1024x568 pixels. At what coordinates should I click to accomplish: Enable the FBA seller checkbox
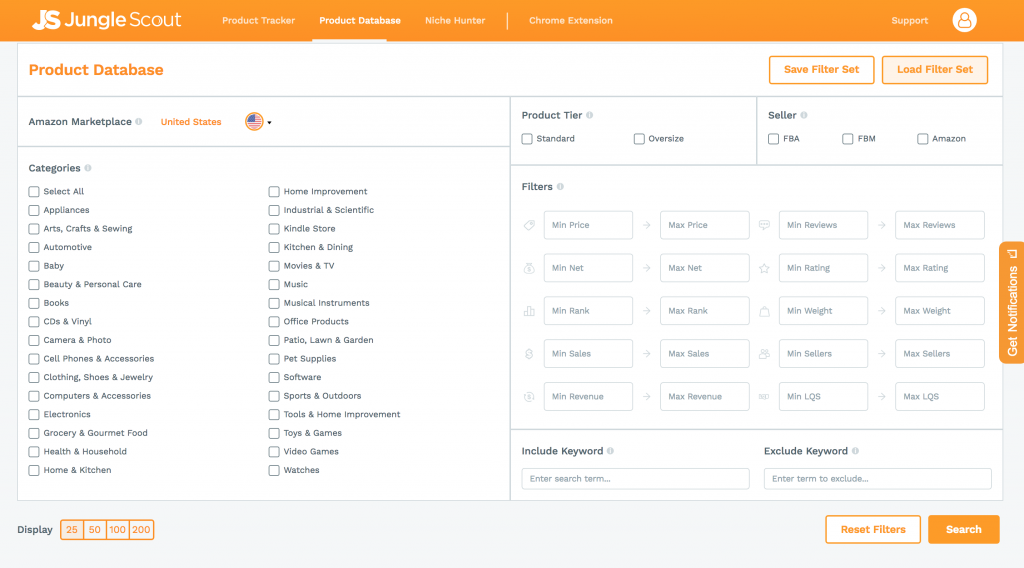(x=774, y=139)
